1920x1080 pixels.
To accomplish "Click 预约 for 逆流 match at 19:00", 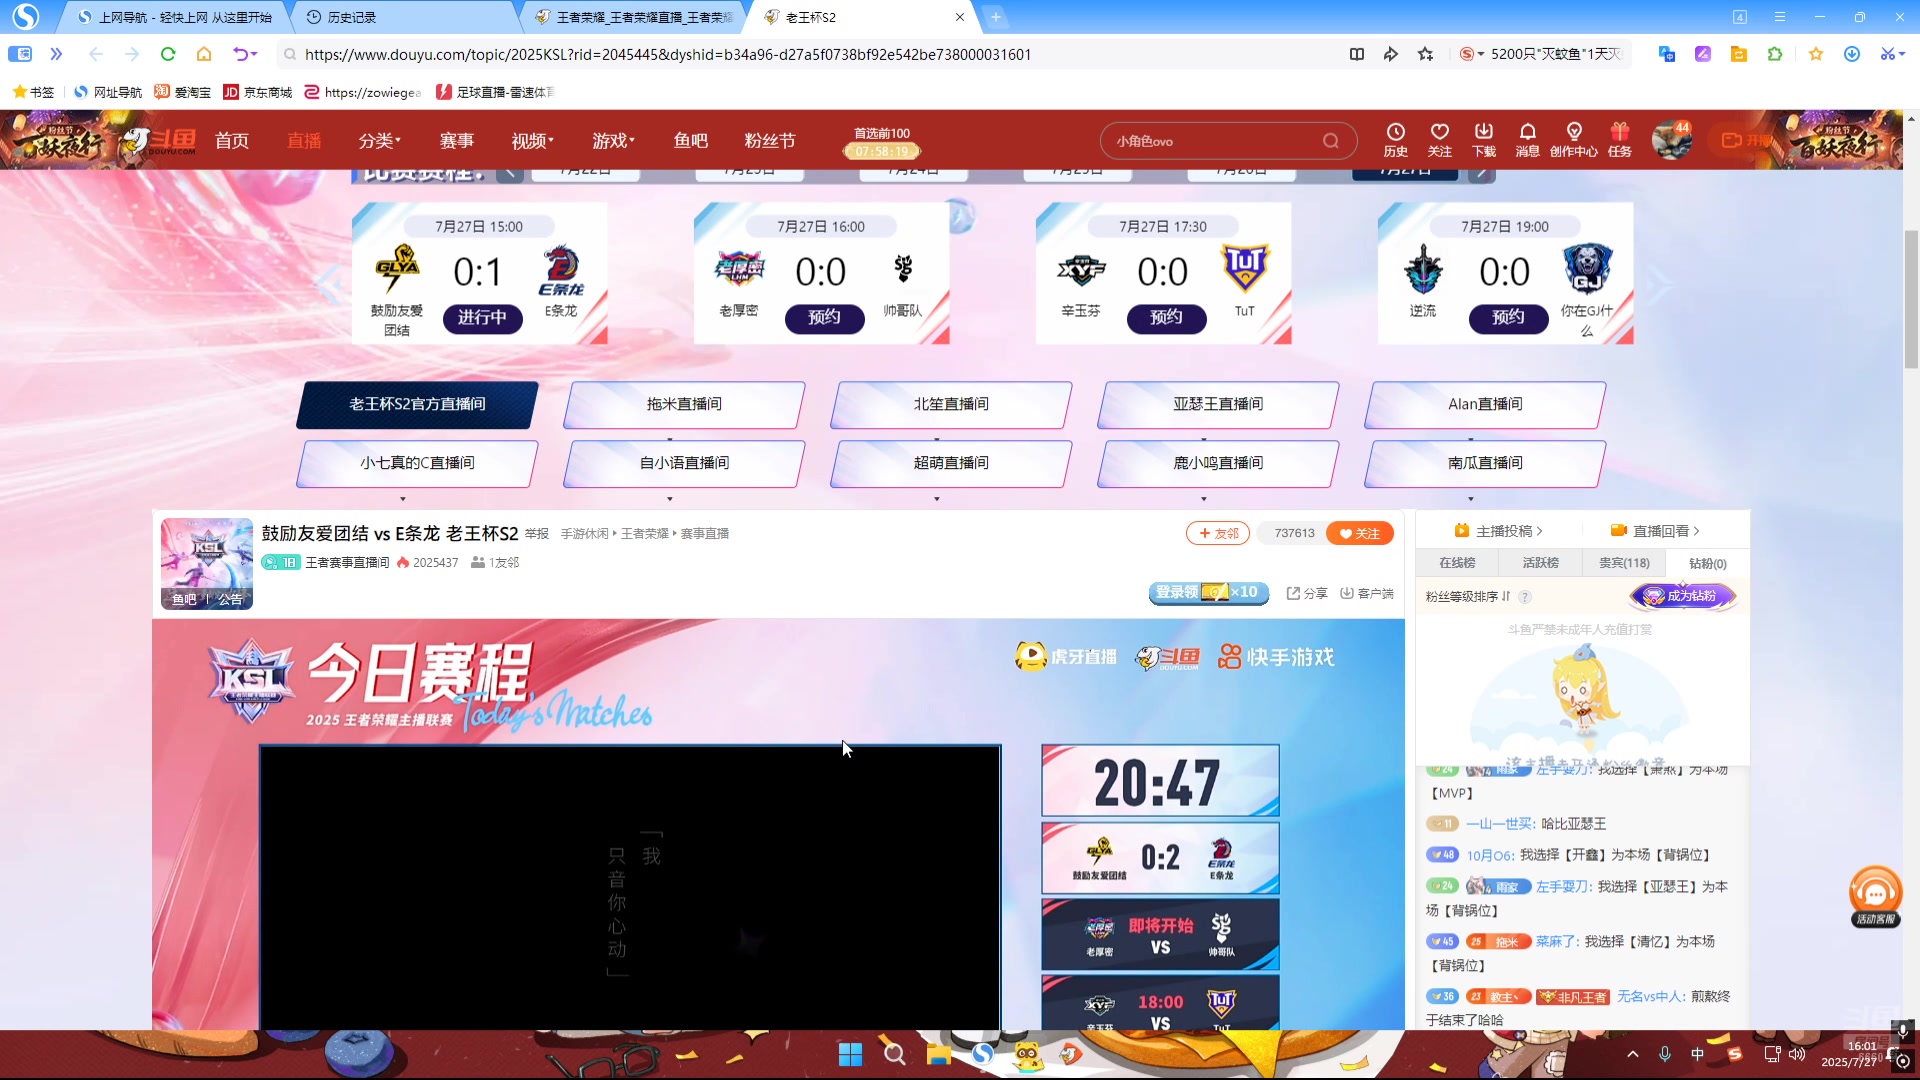I will [x=1508, y=318].
